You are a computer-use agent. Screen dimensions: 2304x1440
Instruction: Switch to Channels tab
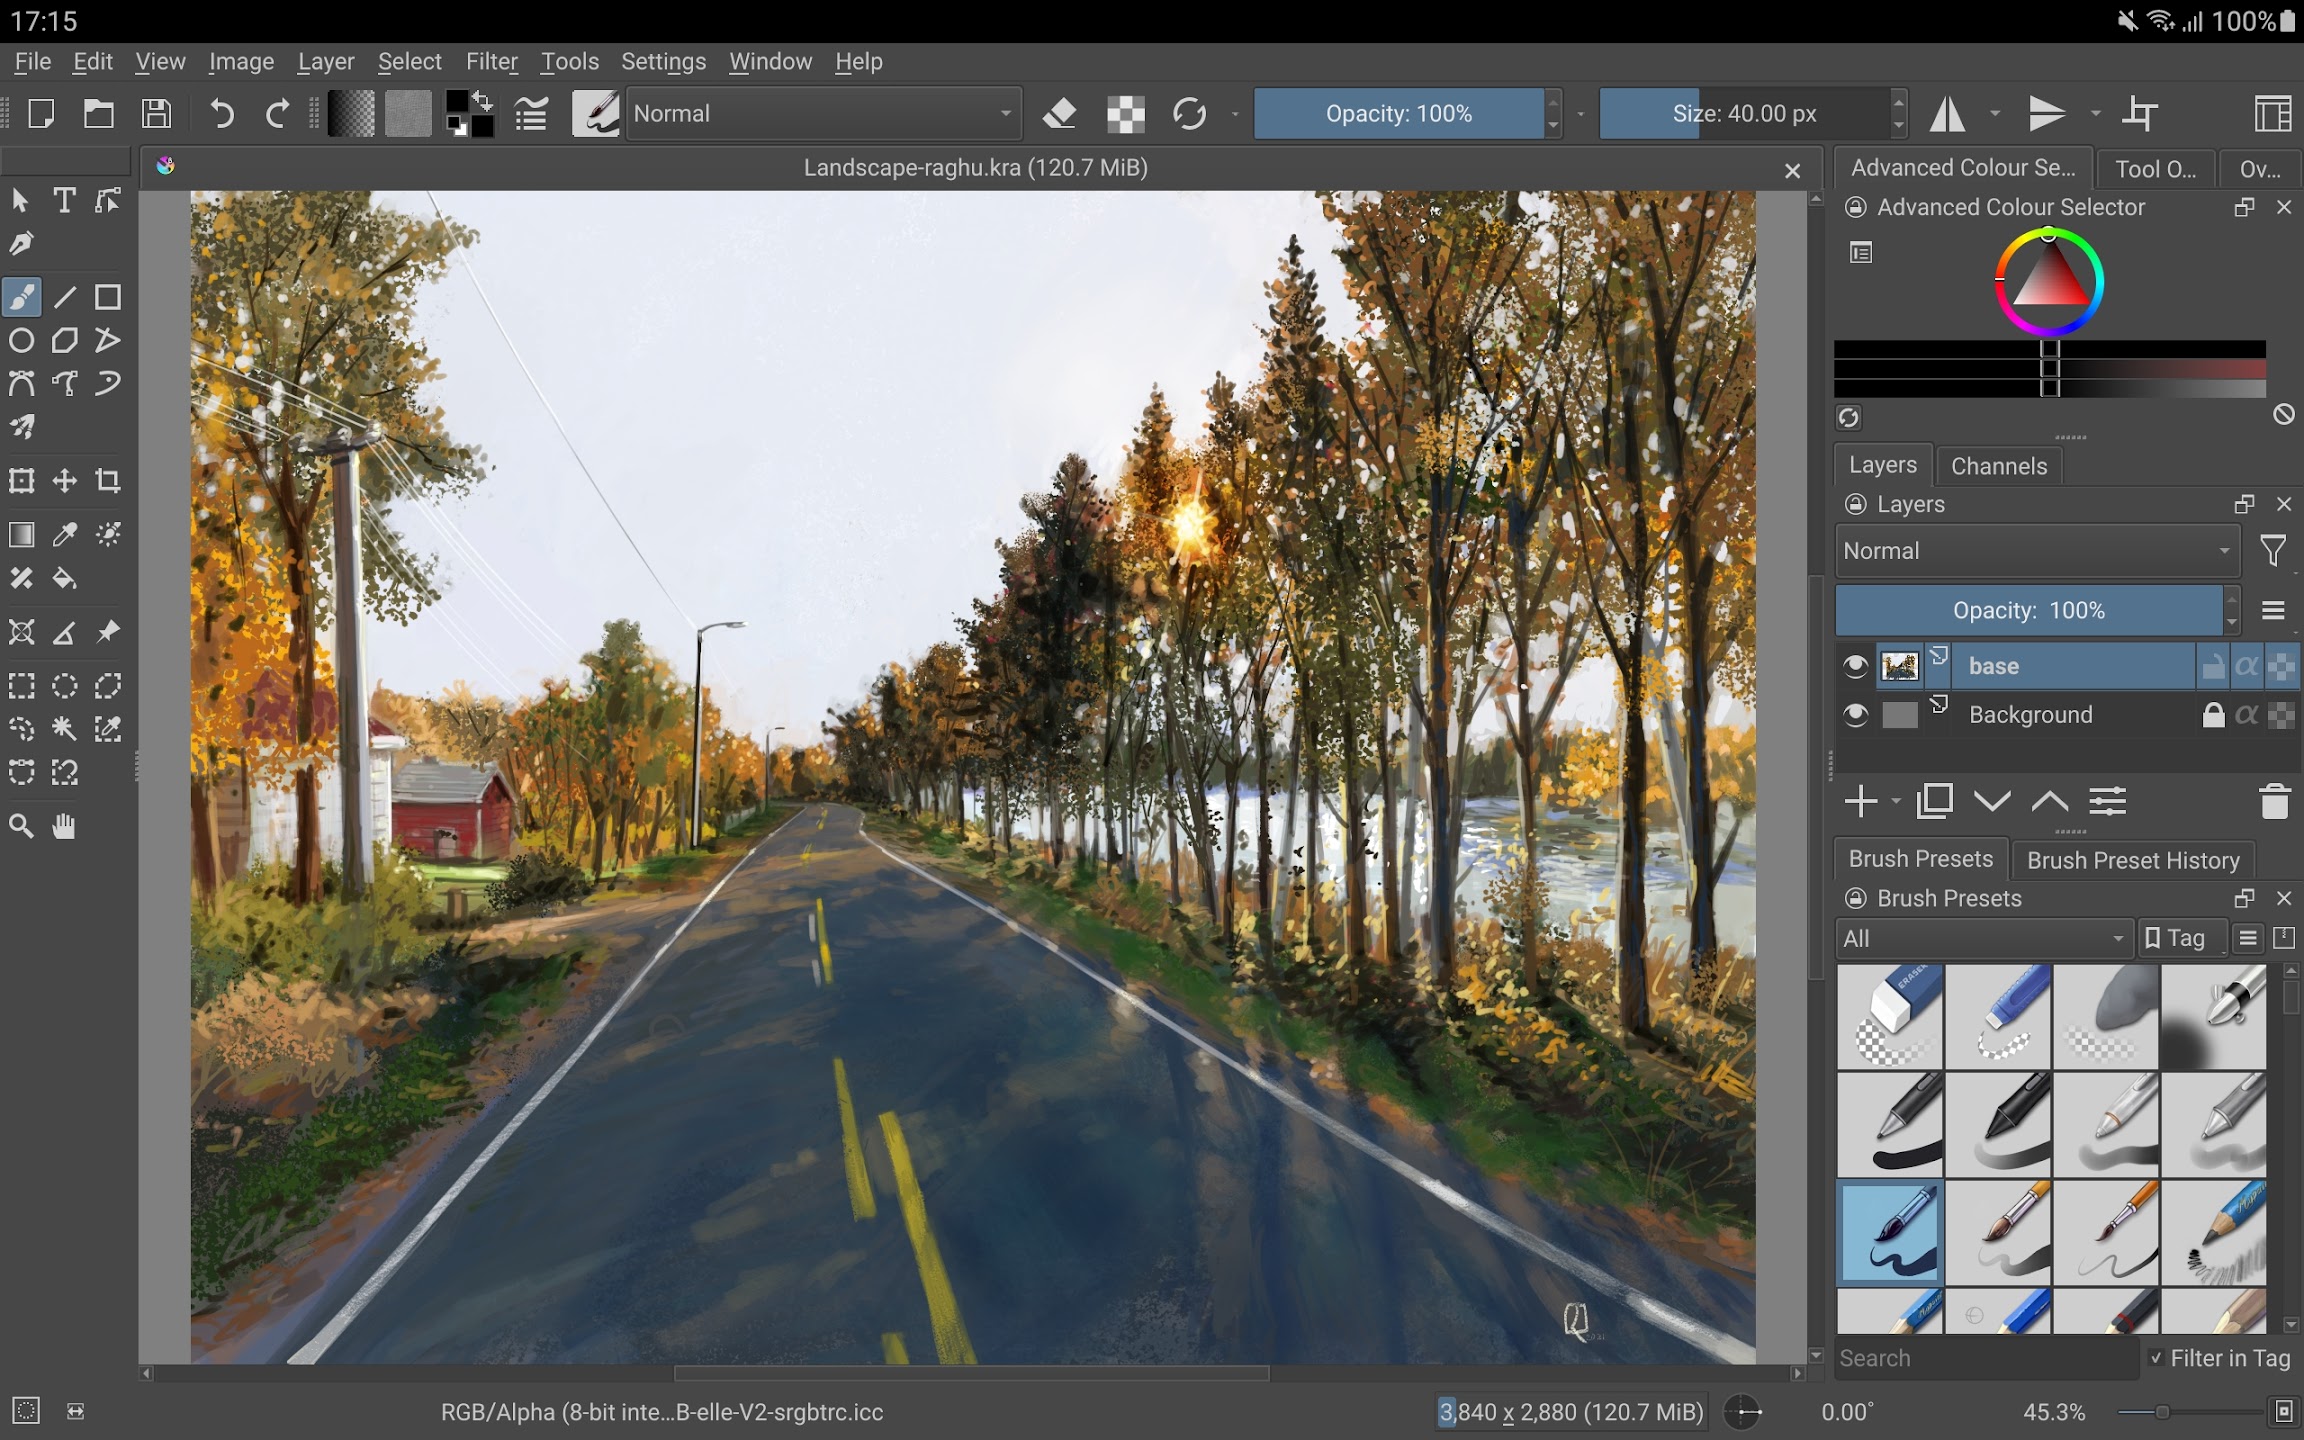(1999, 466)
